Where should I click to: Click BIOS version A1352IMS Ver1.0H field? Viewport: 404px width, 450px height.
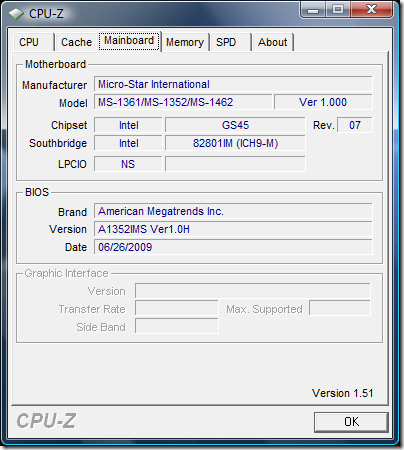point(233,229)
